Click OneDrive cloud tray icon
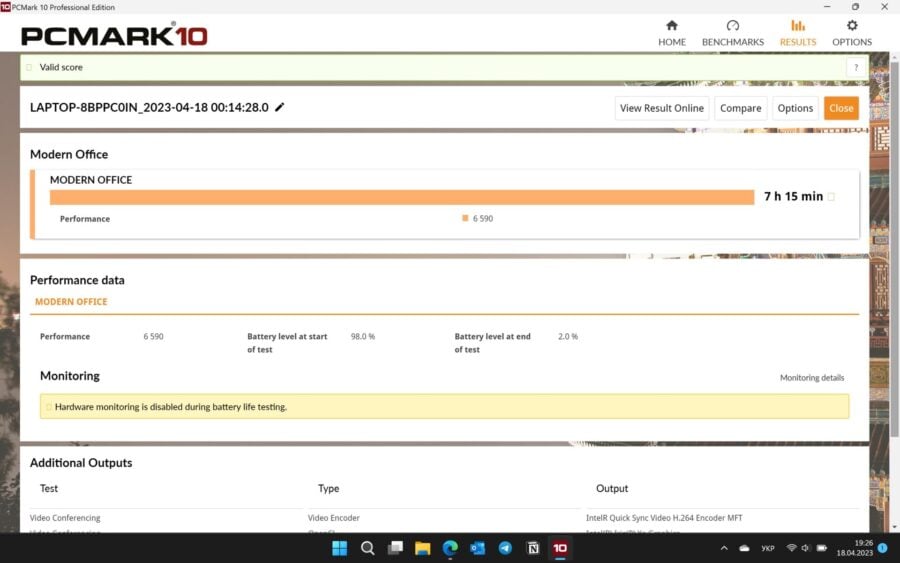 [744, 548]
